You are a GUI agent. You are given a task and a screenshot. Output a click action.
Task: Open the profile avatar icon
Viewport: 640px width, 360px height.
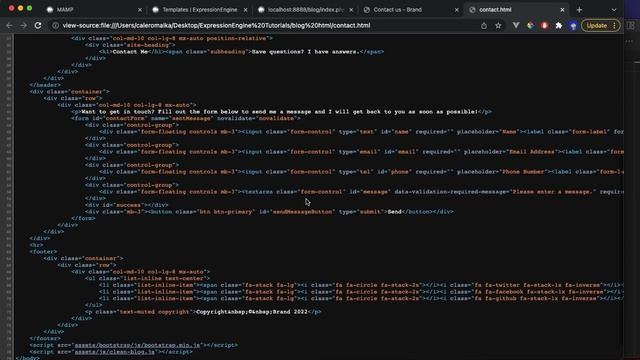[573, 26]
